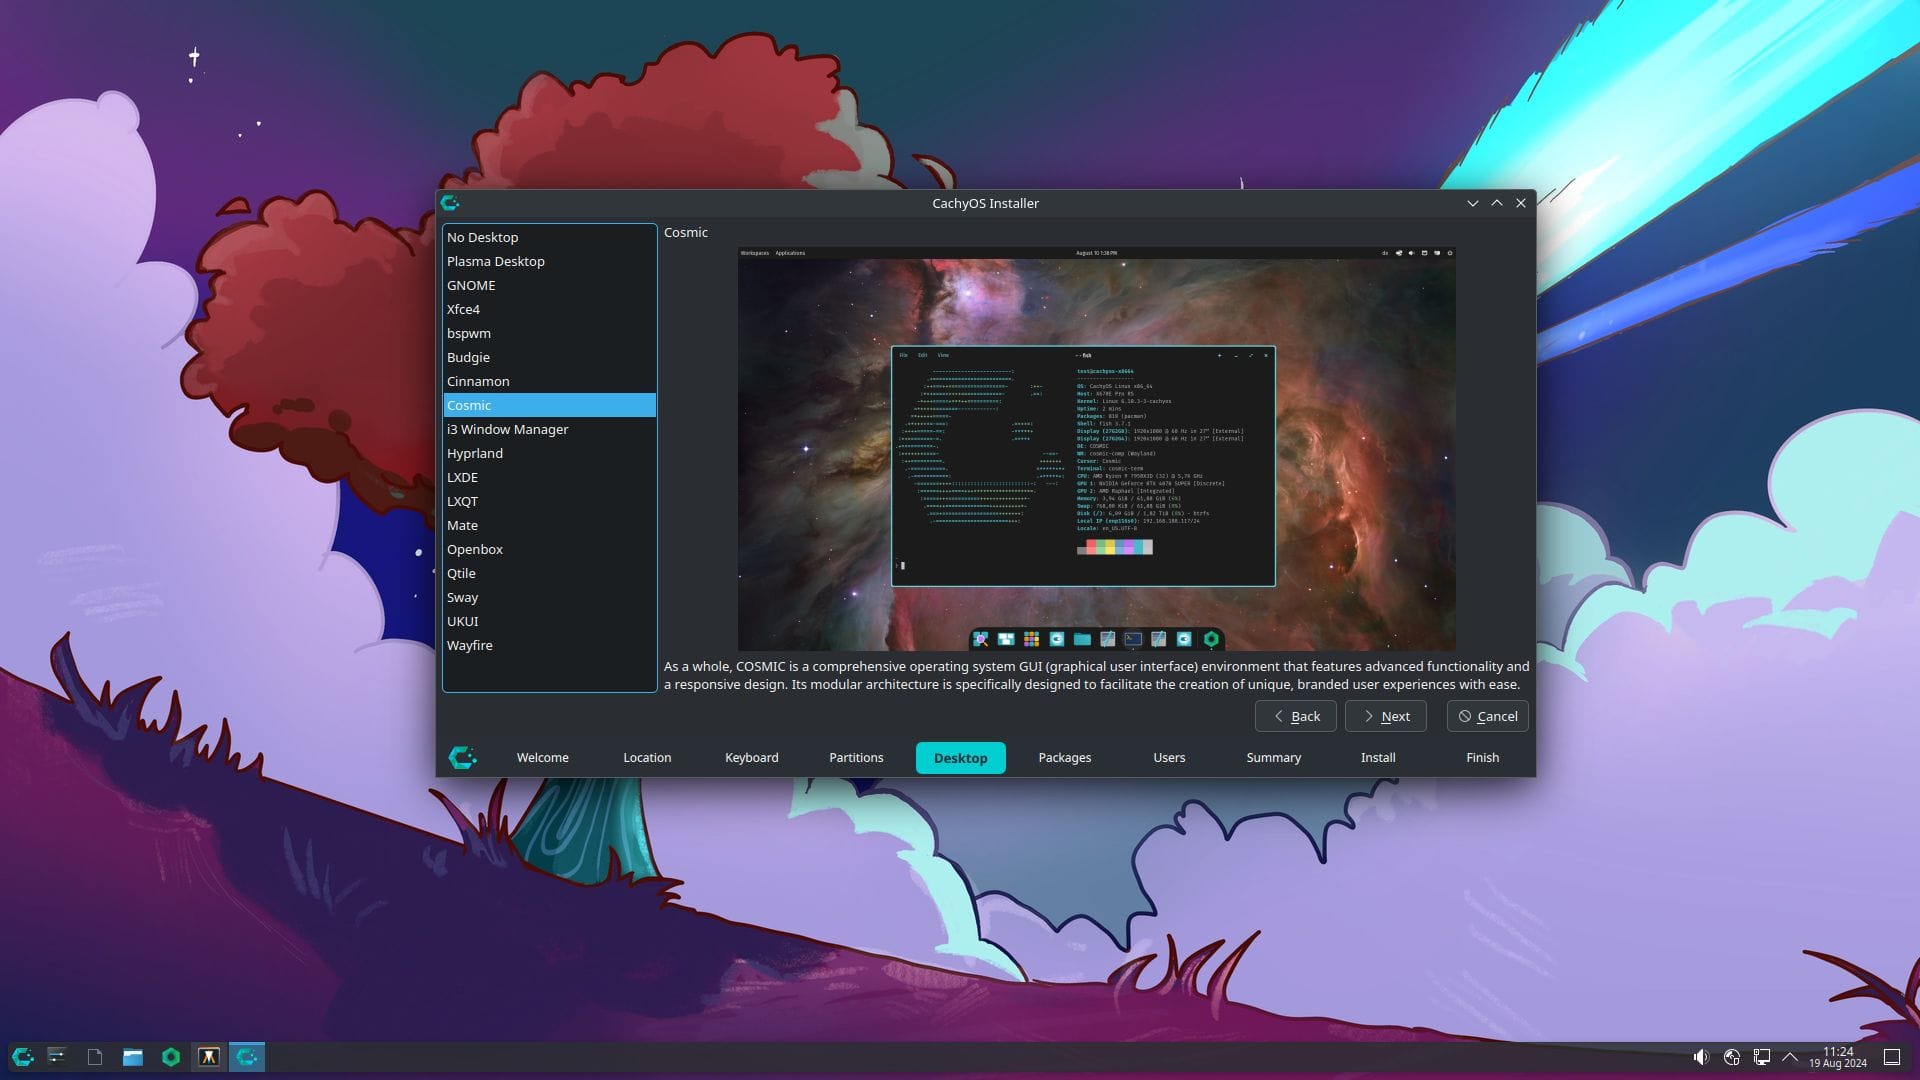Switch to the Packages step

pos(1064,758)
